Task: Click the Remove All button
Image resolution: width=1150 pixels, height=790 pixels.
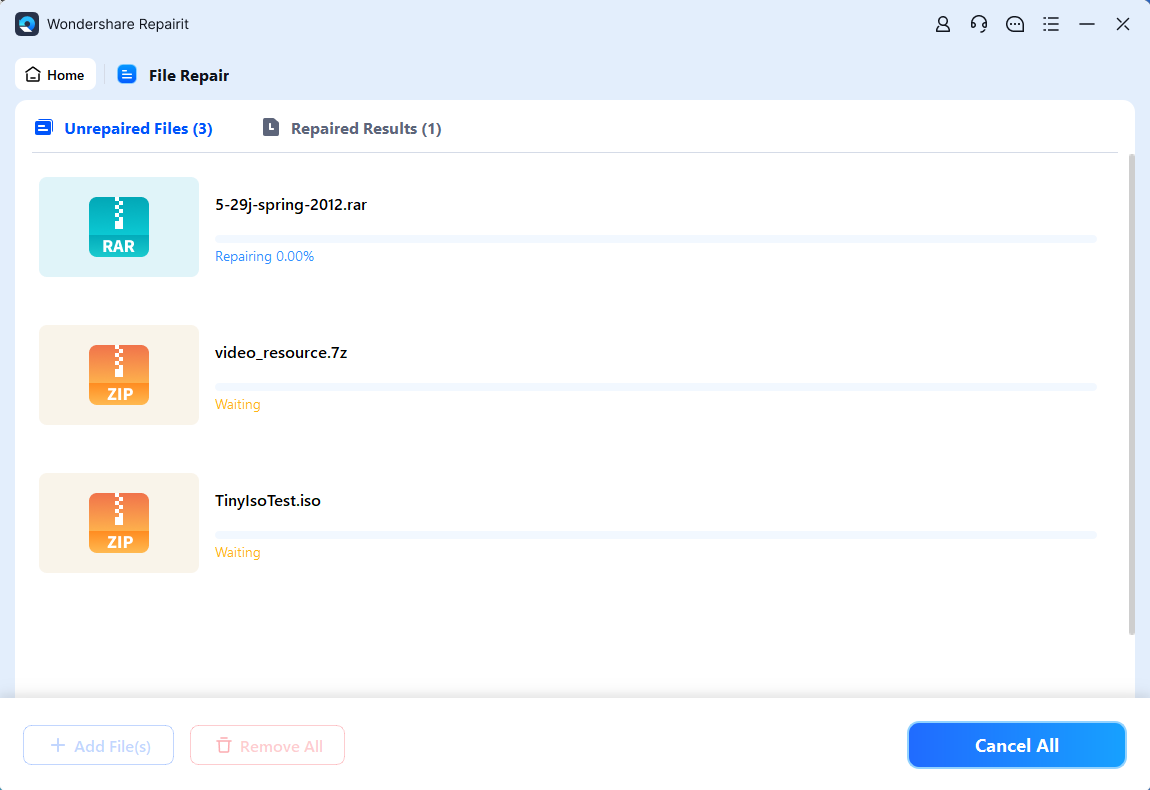Action: click(267, 745)
